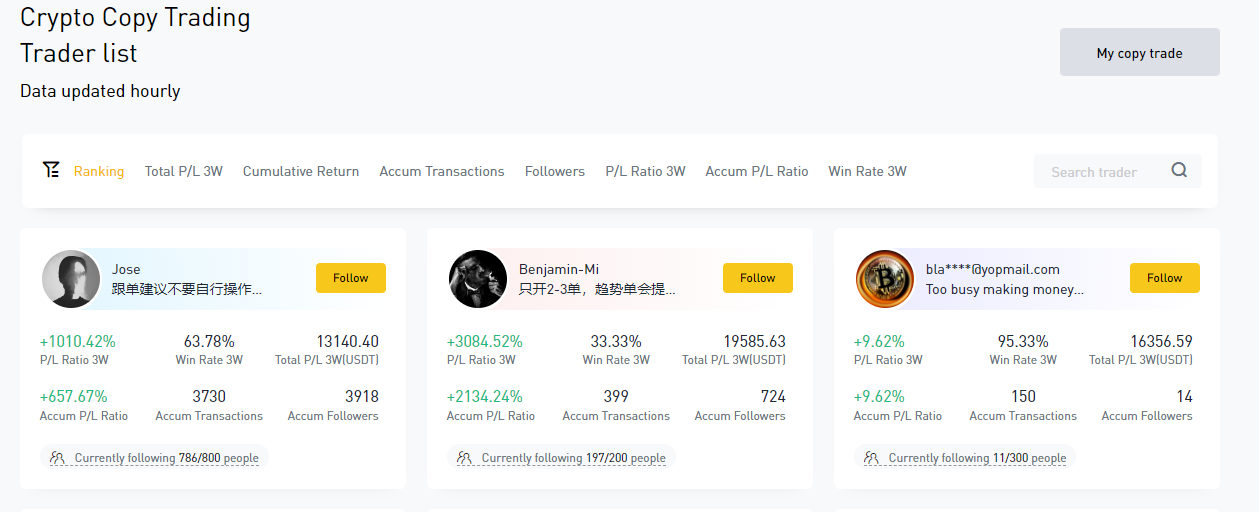Click the people icon in Jose's following badge

57,458
